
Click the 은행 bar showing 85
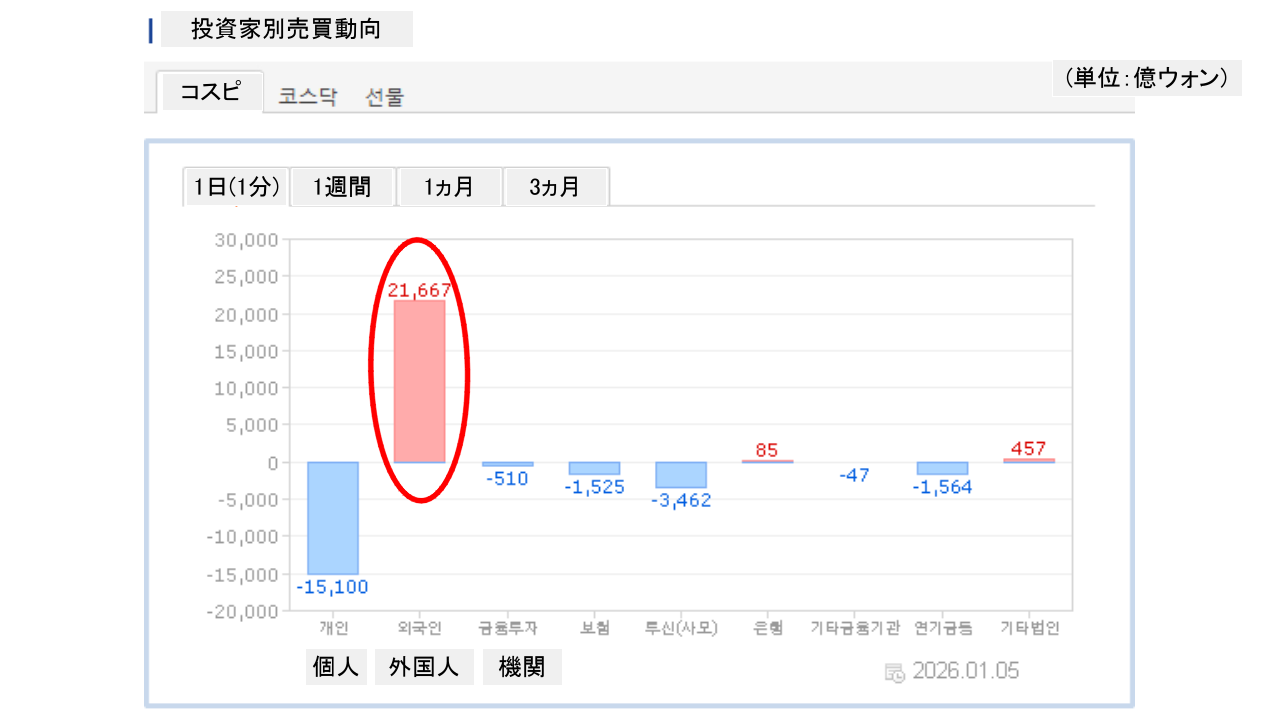[x=767, y=461]
